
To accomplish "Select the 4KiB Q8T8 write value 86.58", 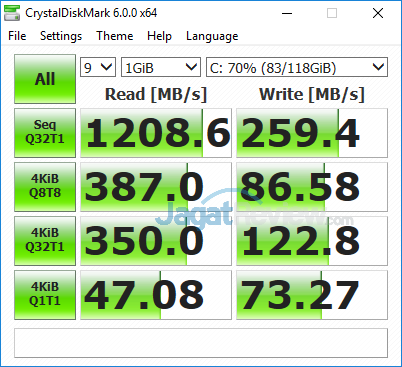I will click(x=312, y=187).
